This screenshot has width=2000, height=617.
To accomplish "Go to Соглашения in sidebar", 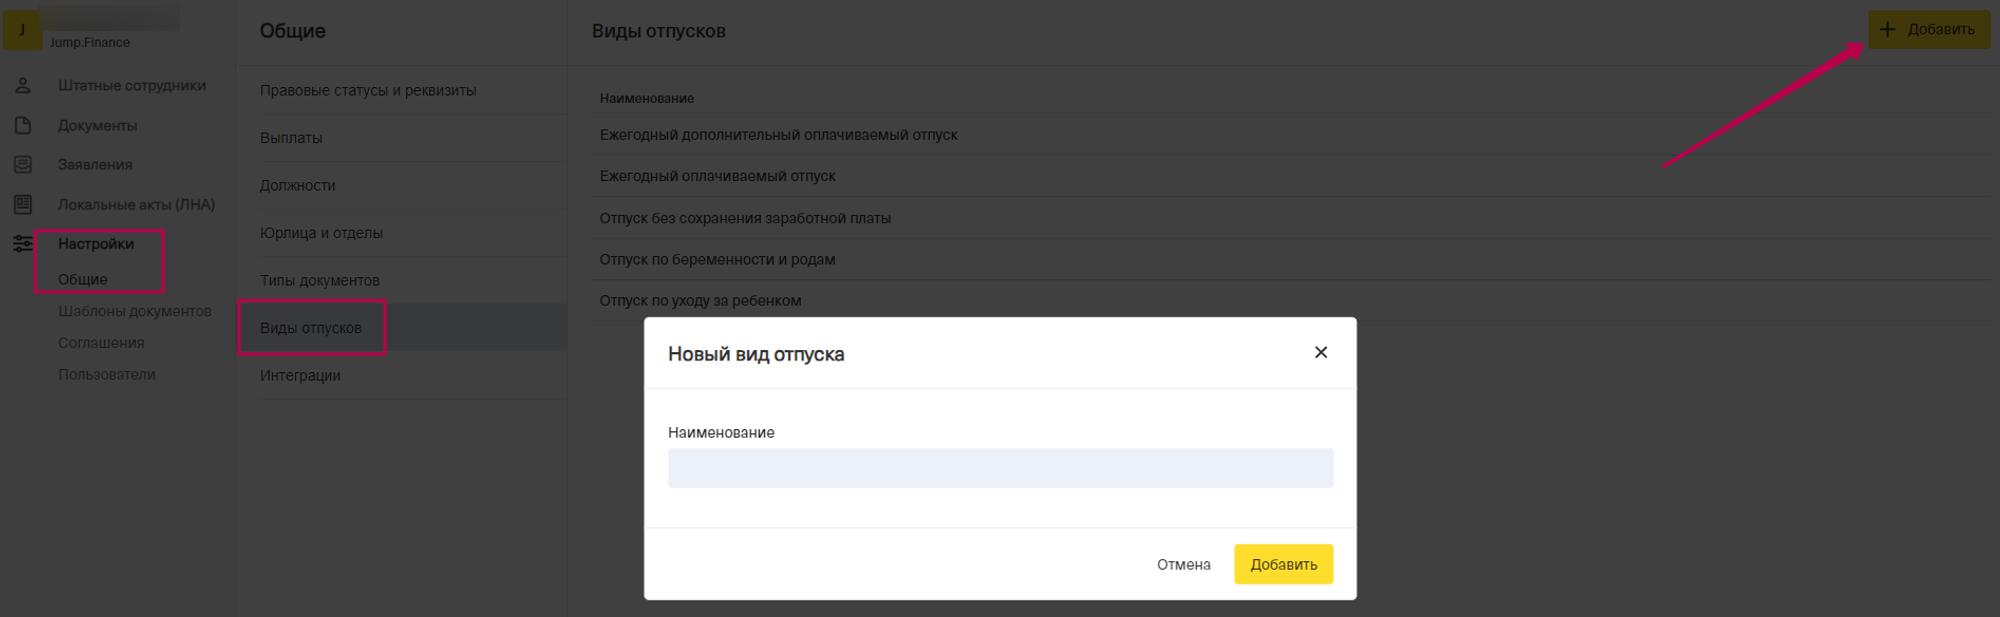I will [x=101, y=343].
